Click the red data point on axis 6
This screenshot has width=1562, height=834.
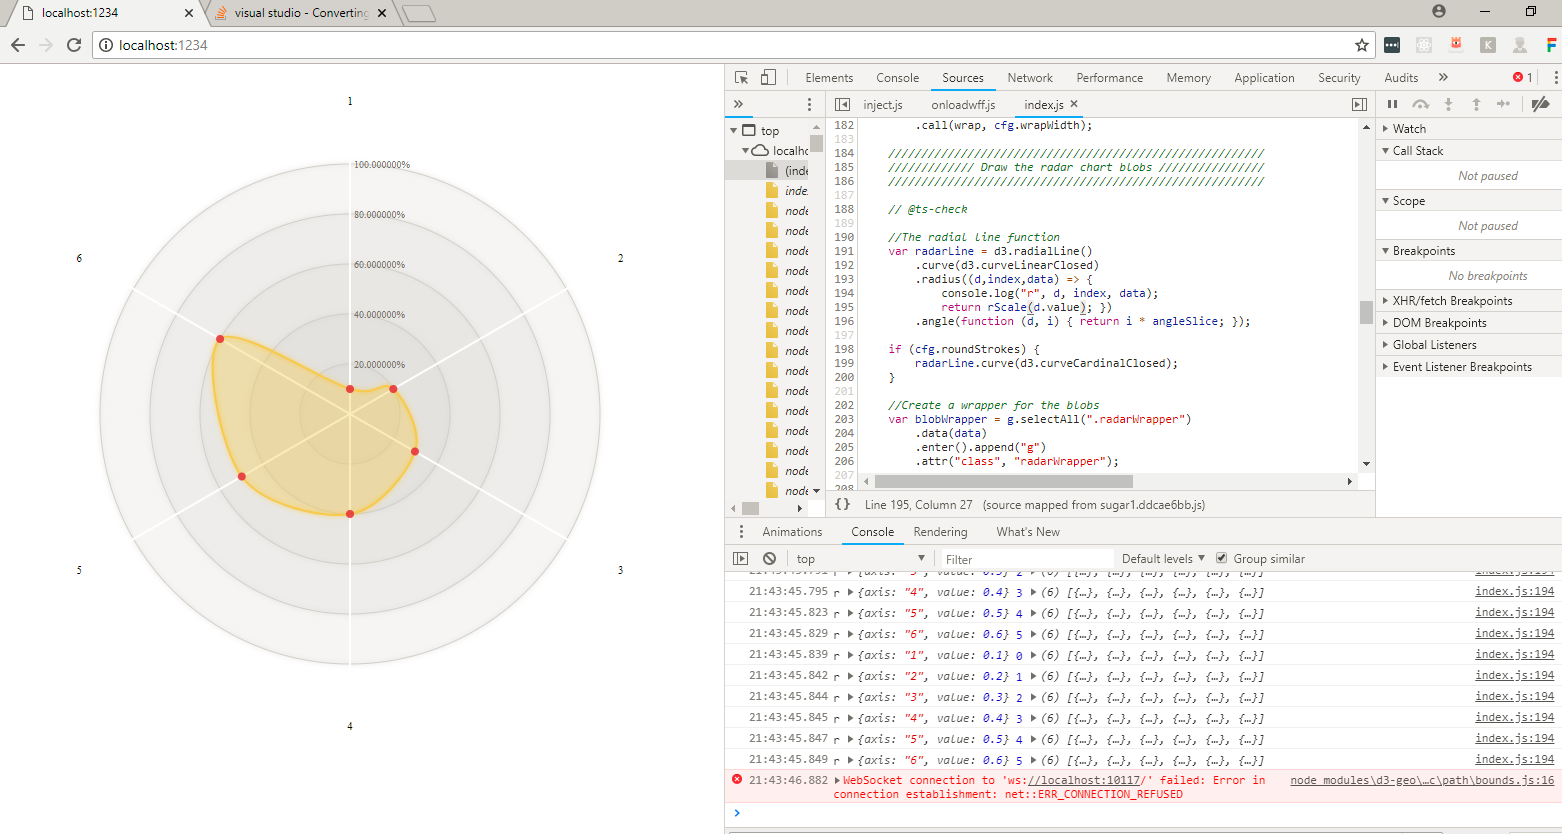220,339
